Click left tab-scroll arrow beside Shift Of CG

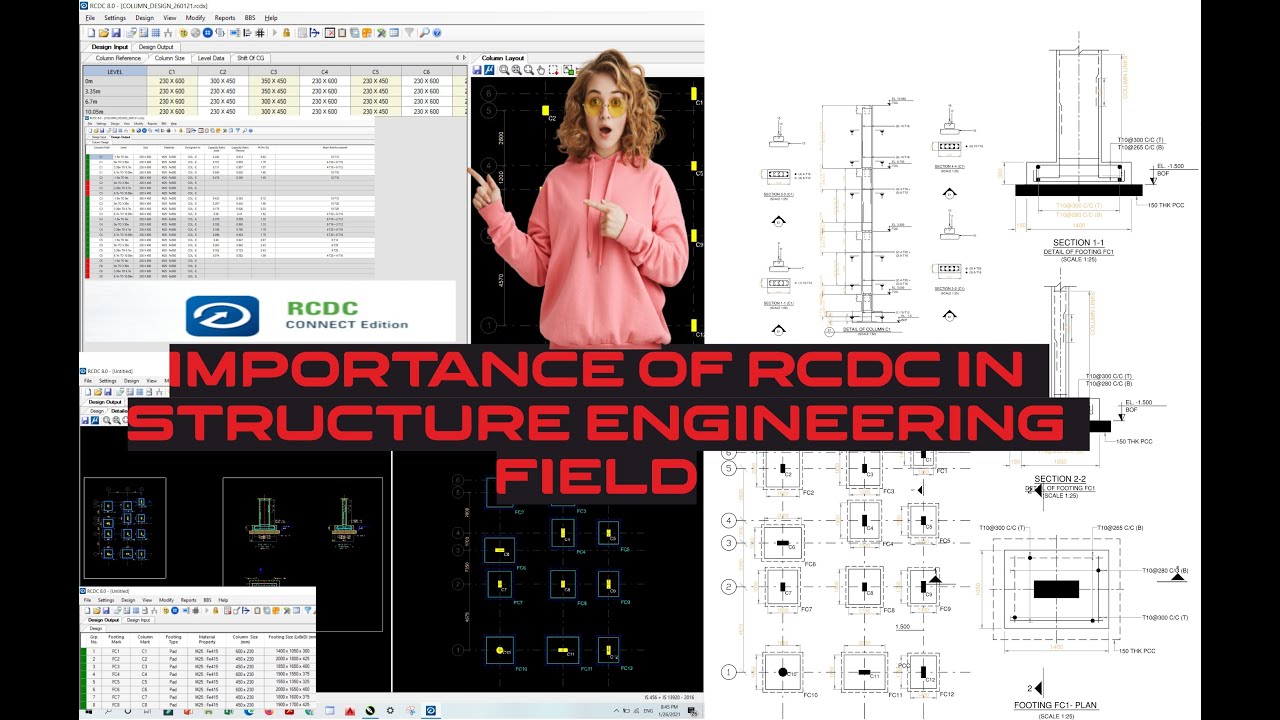pyautogui.click(x=457, y=58)
